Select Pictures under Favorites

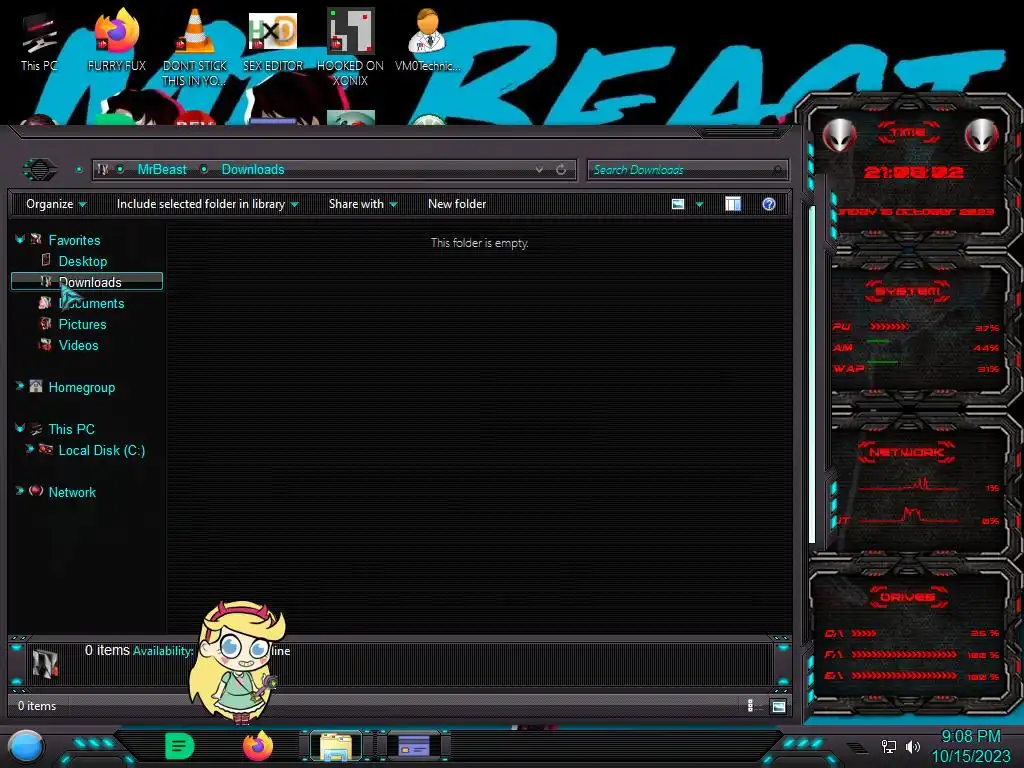[82, 324]
